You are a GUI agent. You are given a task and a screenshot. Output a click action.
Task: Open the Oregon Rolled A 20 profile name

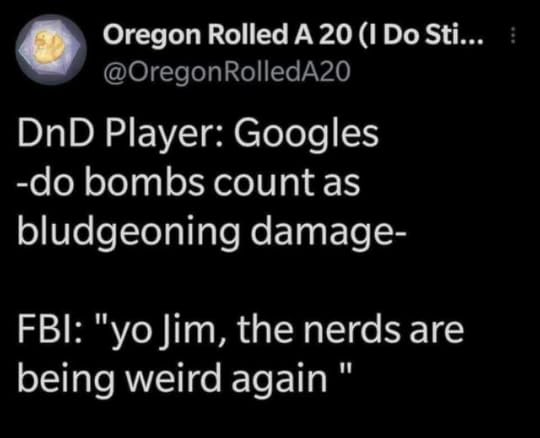pos(293,35)
